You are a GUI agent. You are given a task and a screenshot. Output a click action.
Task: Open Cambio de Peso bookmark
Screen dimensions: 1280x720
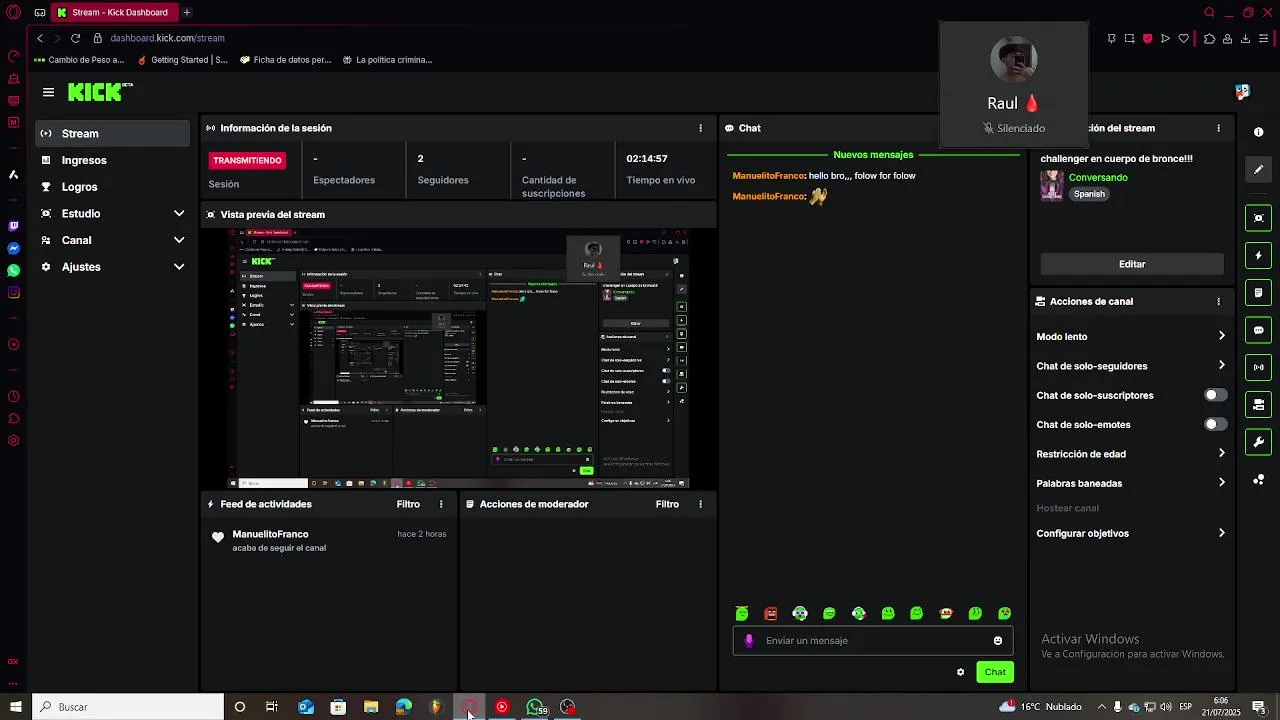point(79,60)
